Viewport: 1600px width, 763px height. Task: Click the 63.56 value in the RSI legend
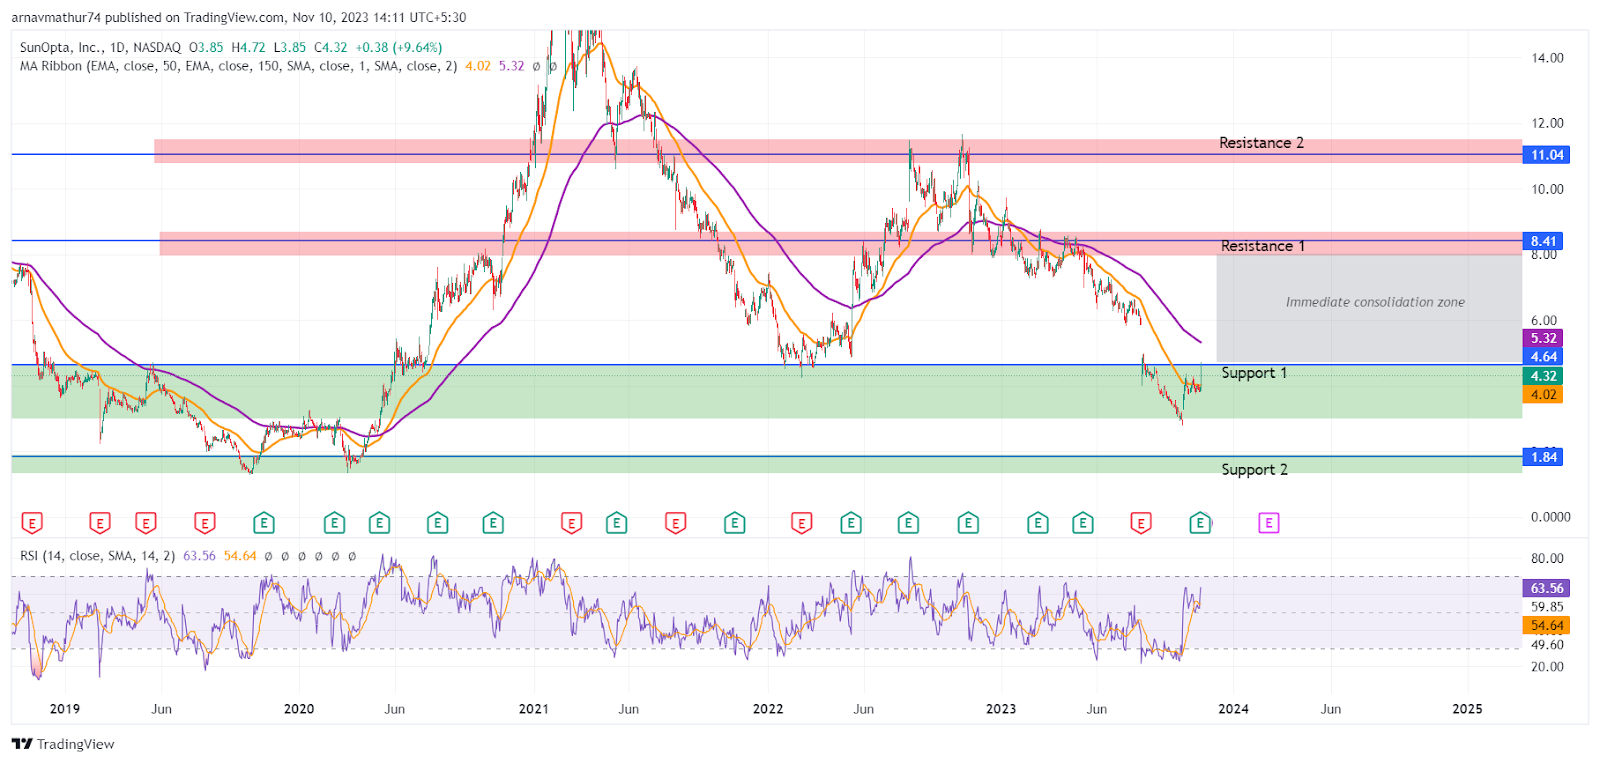[x=199, y=556]
